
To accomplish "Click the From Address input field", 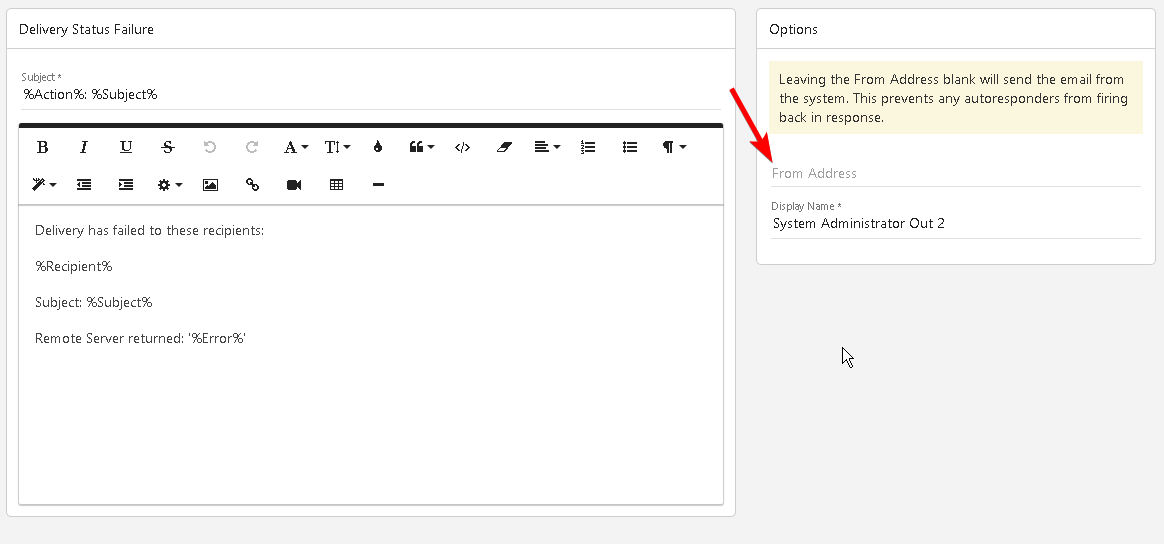I will coord(955,173).
